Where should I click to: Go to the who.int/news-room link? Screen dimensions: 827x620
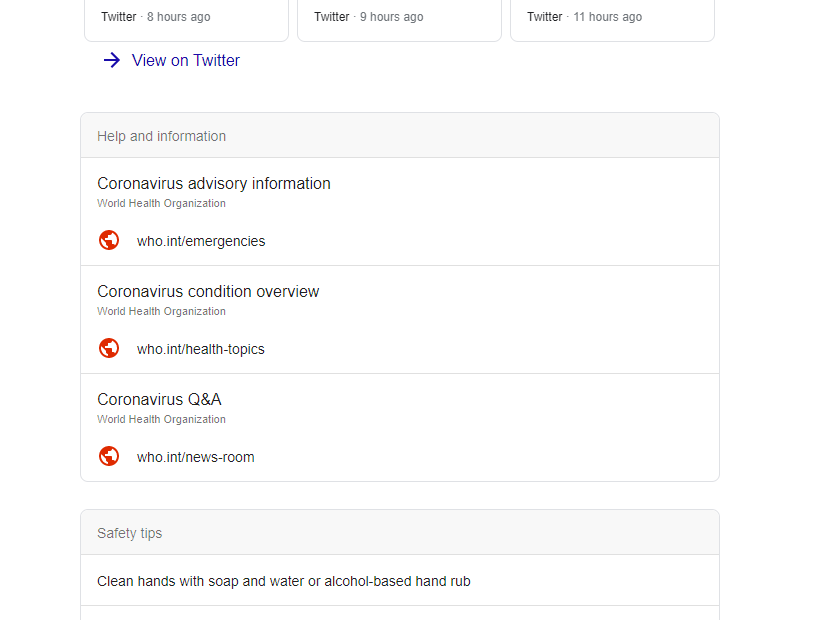click(x=196, y=457)
